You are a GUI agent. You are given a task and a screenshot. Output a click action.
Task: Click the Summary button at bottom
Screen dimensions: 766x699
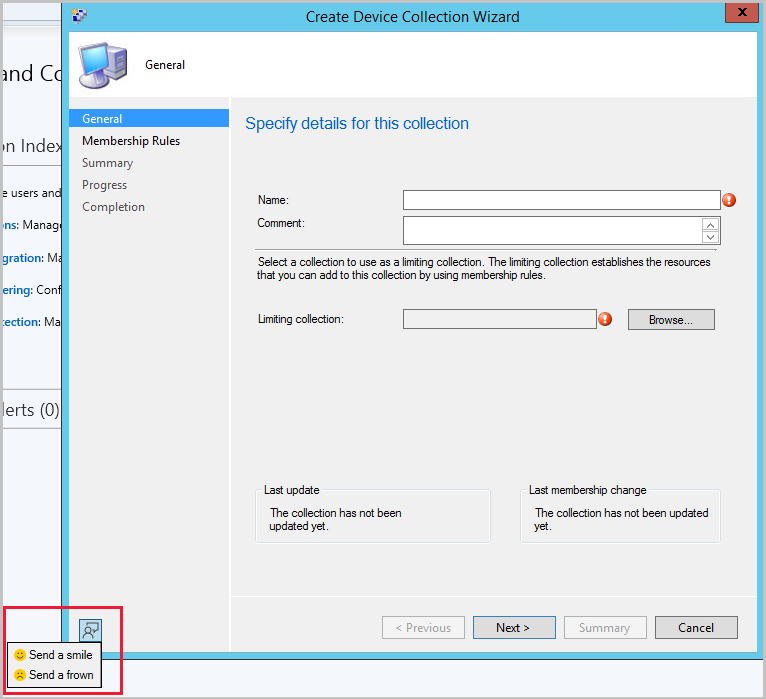coord(605,627)
